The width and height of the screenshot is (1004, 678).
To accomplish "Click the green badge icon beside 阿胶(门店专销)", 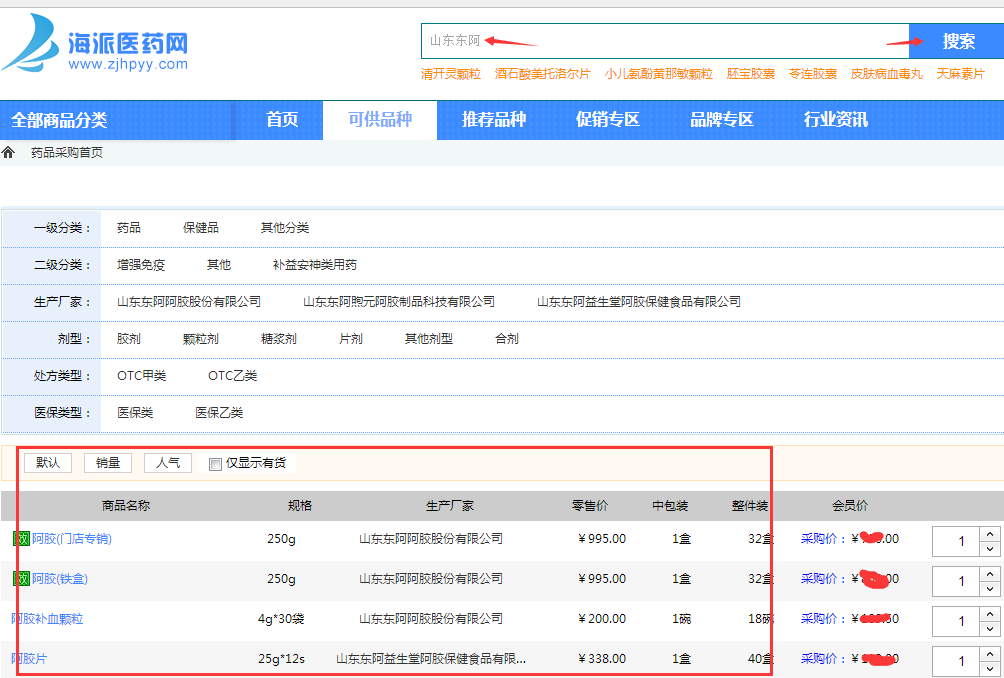I will pyautogui.click(x=22, y=538).
